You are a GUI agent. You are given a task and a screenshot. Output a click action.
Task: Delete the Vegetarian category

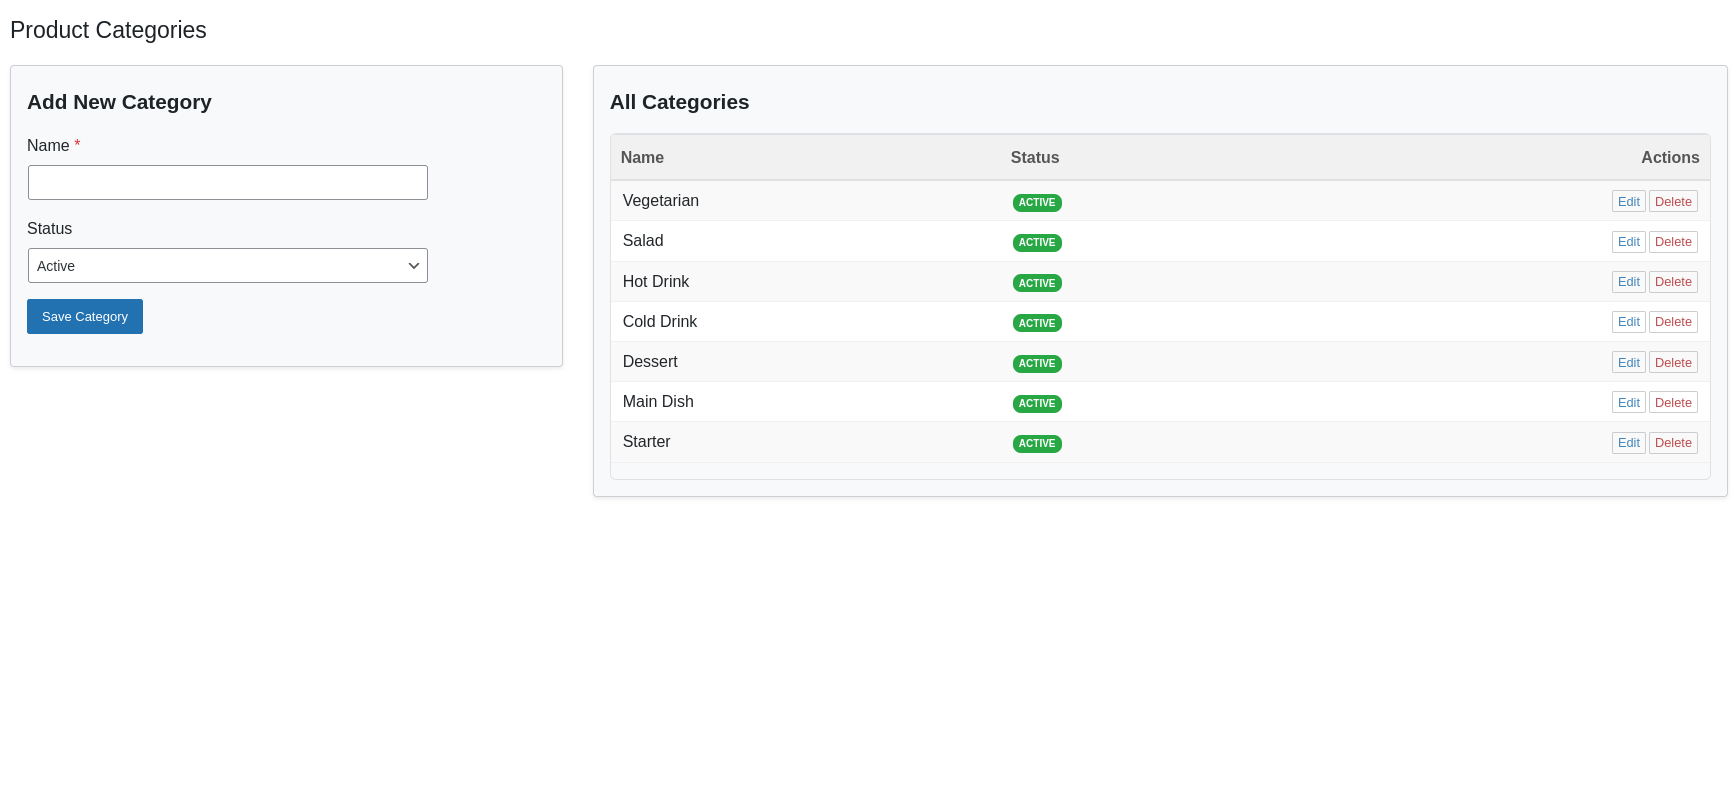(1673, 202)
